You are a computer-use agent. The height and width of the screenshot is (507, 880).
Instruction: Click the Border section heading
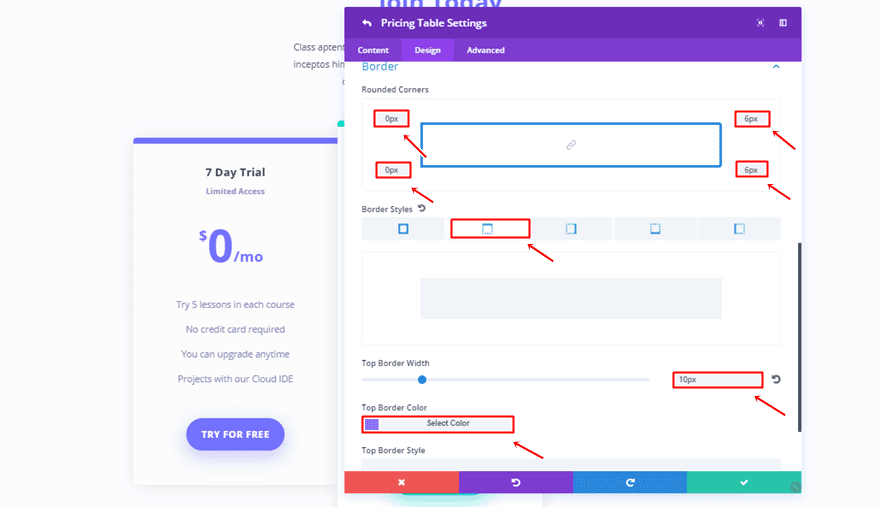[380, 67]
